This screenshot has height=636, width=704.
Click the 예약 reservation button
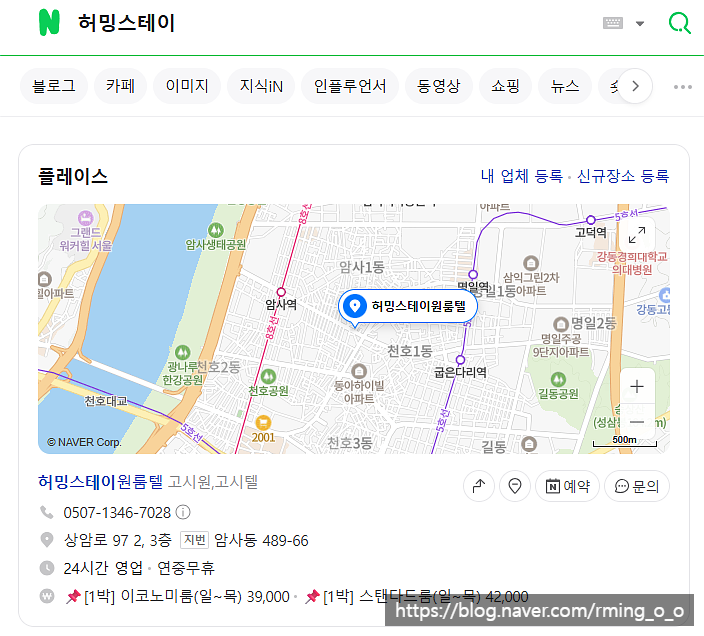pos(568,486)
